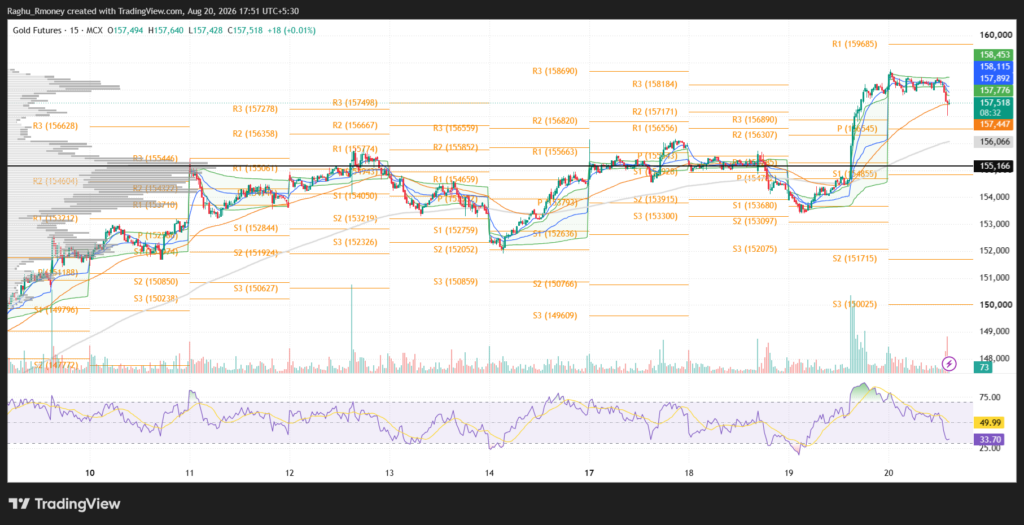1024x525 pixels.
Task: Click the purple RSI label 33.70
Action: coord(987,439)
